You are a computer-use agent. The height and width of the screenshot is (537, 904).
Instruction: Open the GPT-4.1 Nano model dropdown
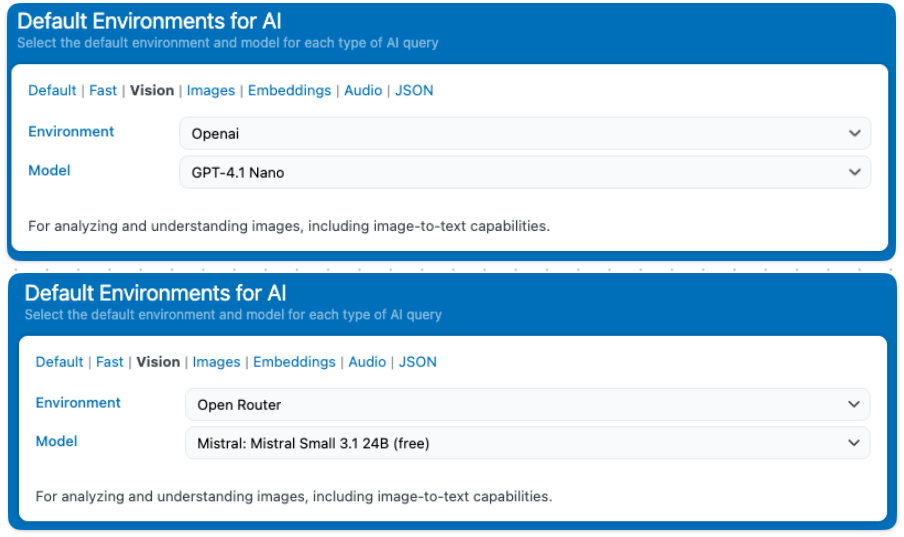524,172
